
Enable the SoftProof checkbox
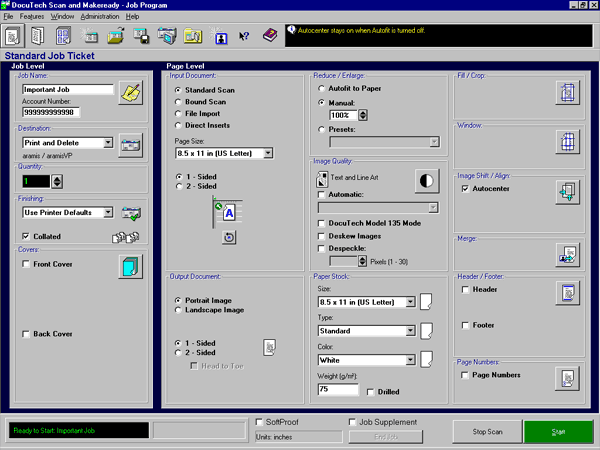(x=259, y=422)
